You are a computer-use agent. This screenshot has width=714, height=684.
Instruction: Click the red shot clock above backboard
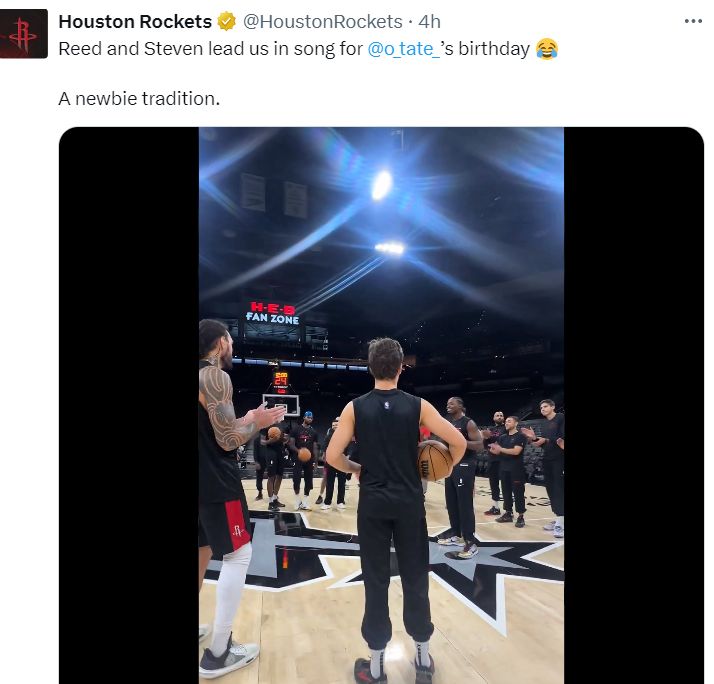click(x=281, y=379)
